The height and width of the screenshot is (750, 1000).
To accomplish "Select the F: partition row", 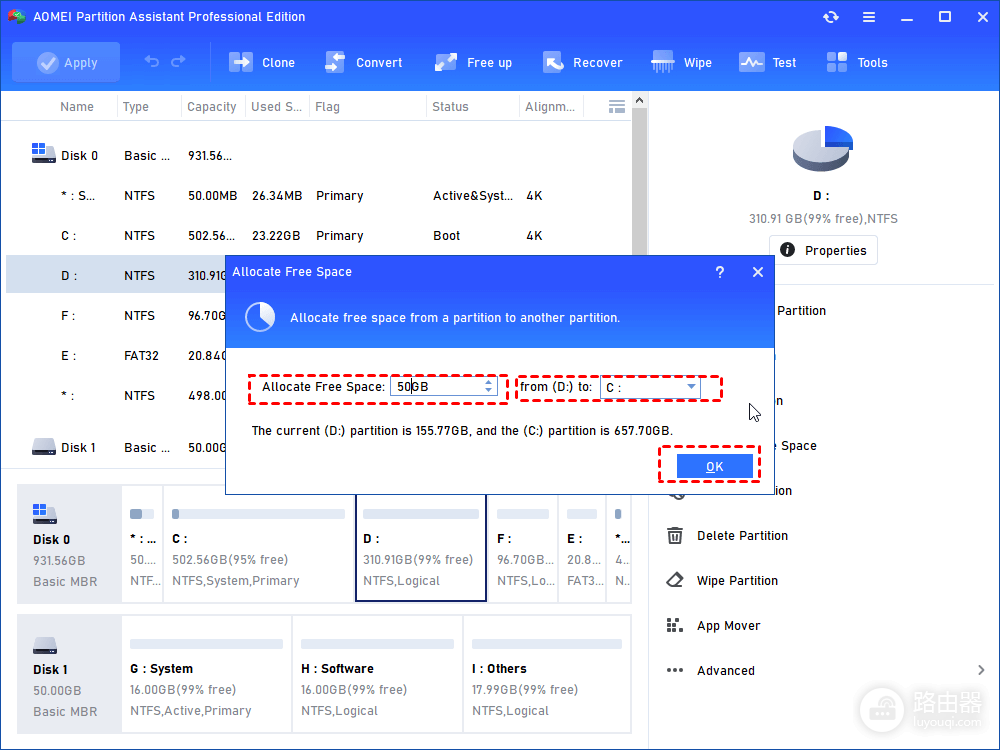I will pyautogui.click(x=116, y=316).
